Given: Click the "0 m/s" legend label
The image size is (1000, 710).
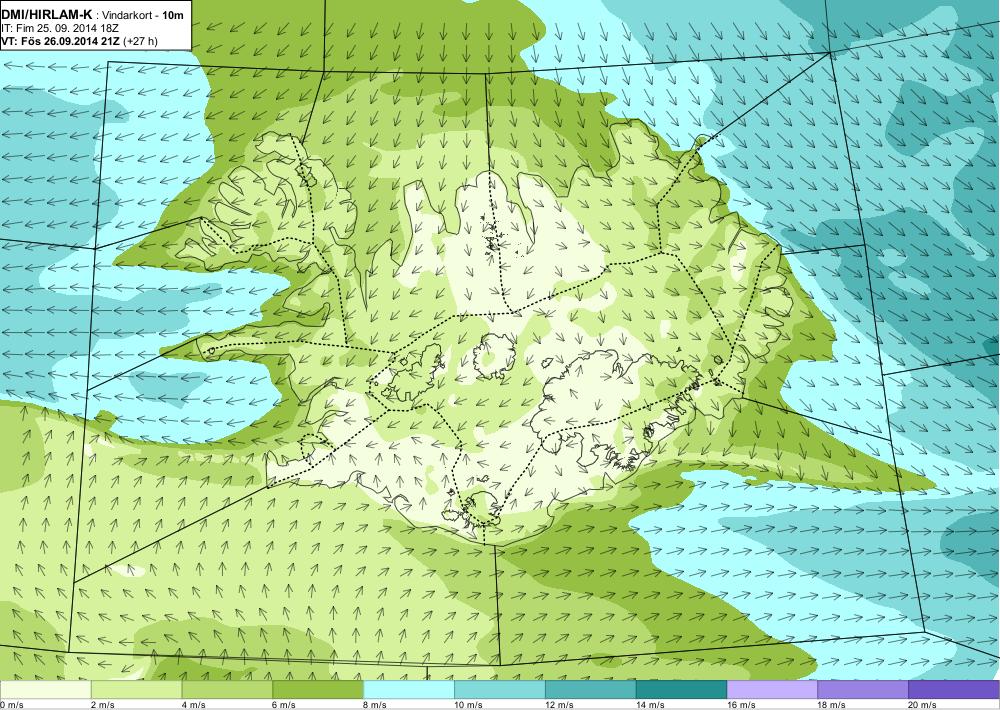Looking at the screenshot, I should tap(11, 704).
